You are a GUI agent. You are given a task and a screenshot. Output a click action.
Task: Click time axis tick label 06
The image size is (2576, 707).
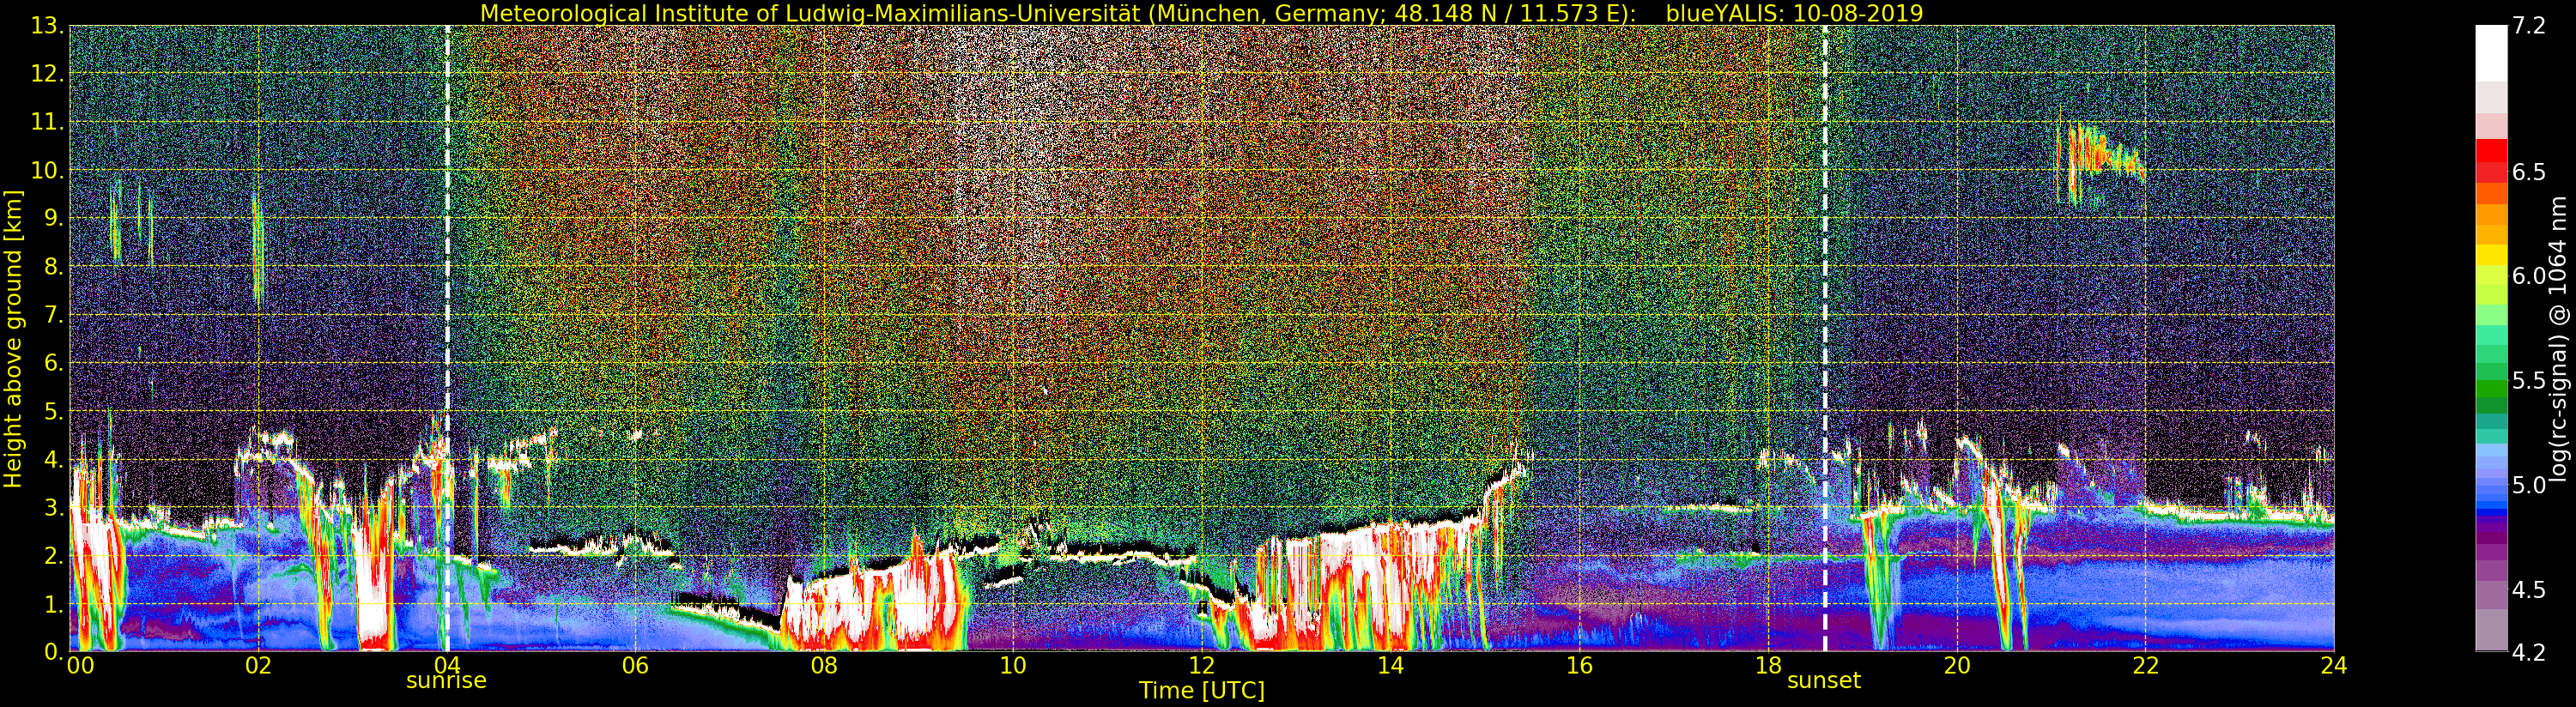coord(635,666)
